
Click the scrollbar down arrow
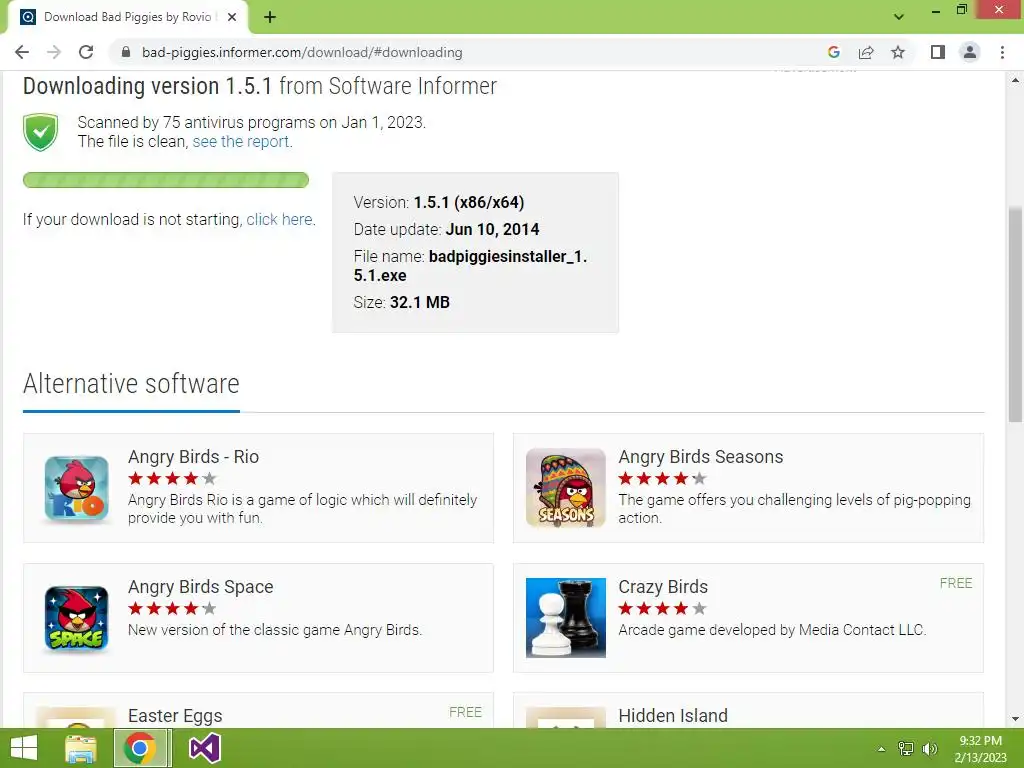coord(1015,718)
